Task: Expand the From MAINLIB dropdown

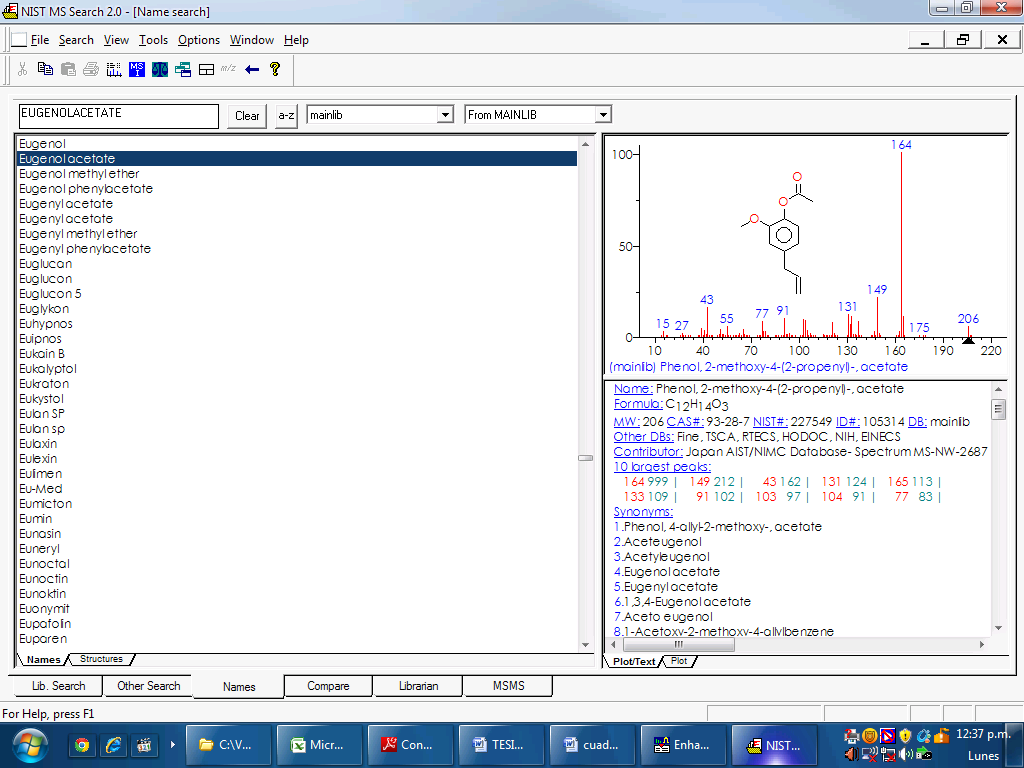Action: (x=603, y=115)
